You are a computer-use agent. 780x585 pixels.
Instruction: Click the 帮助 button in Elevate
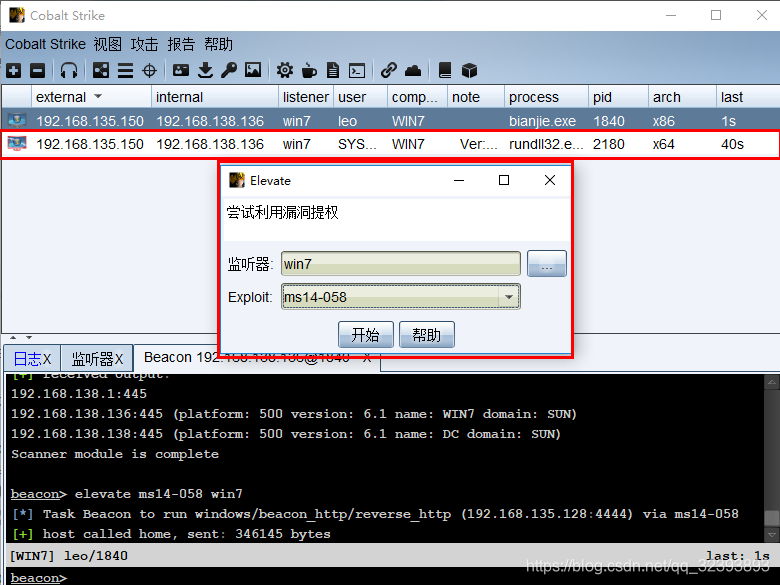coord(427,334)
